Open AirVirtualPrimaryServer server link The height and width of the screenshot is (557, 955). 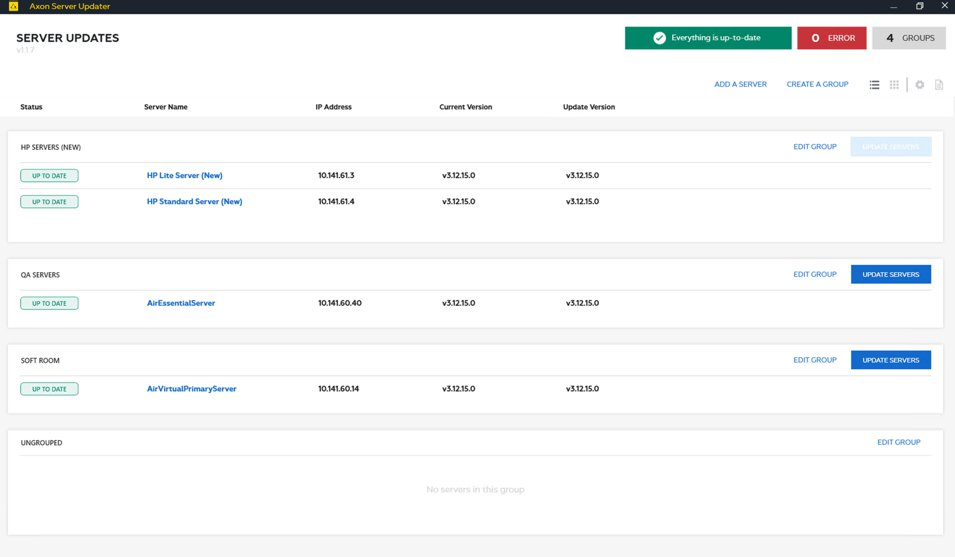[192, 389]
